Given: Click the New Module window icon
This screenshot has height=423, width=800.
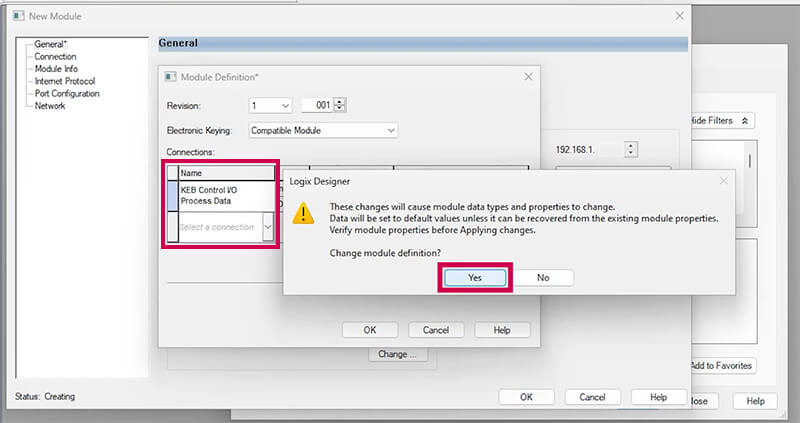Looking at the screenshot, I should click(18, 16).
